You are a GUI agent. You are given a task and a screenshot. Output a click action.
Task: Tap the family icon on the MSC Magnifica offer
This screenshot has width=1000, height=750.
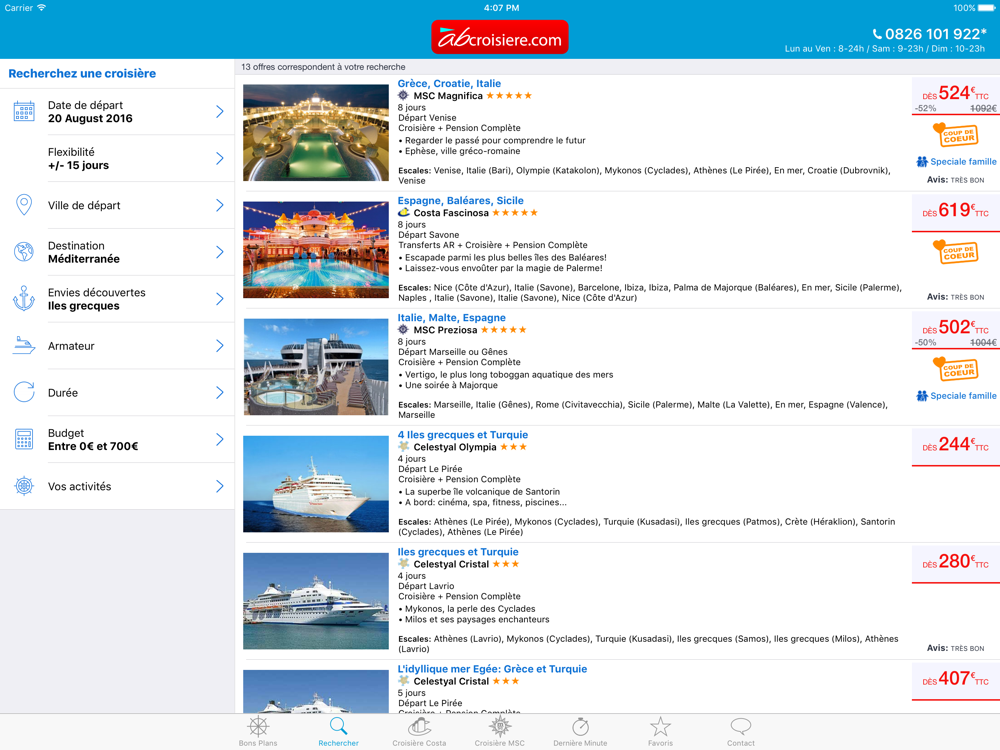tap(922, 161)
